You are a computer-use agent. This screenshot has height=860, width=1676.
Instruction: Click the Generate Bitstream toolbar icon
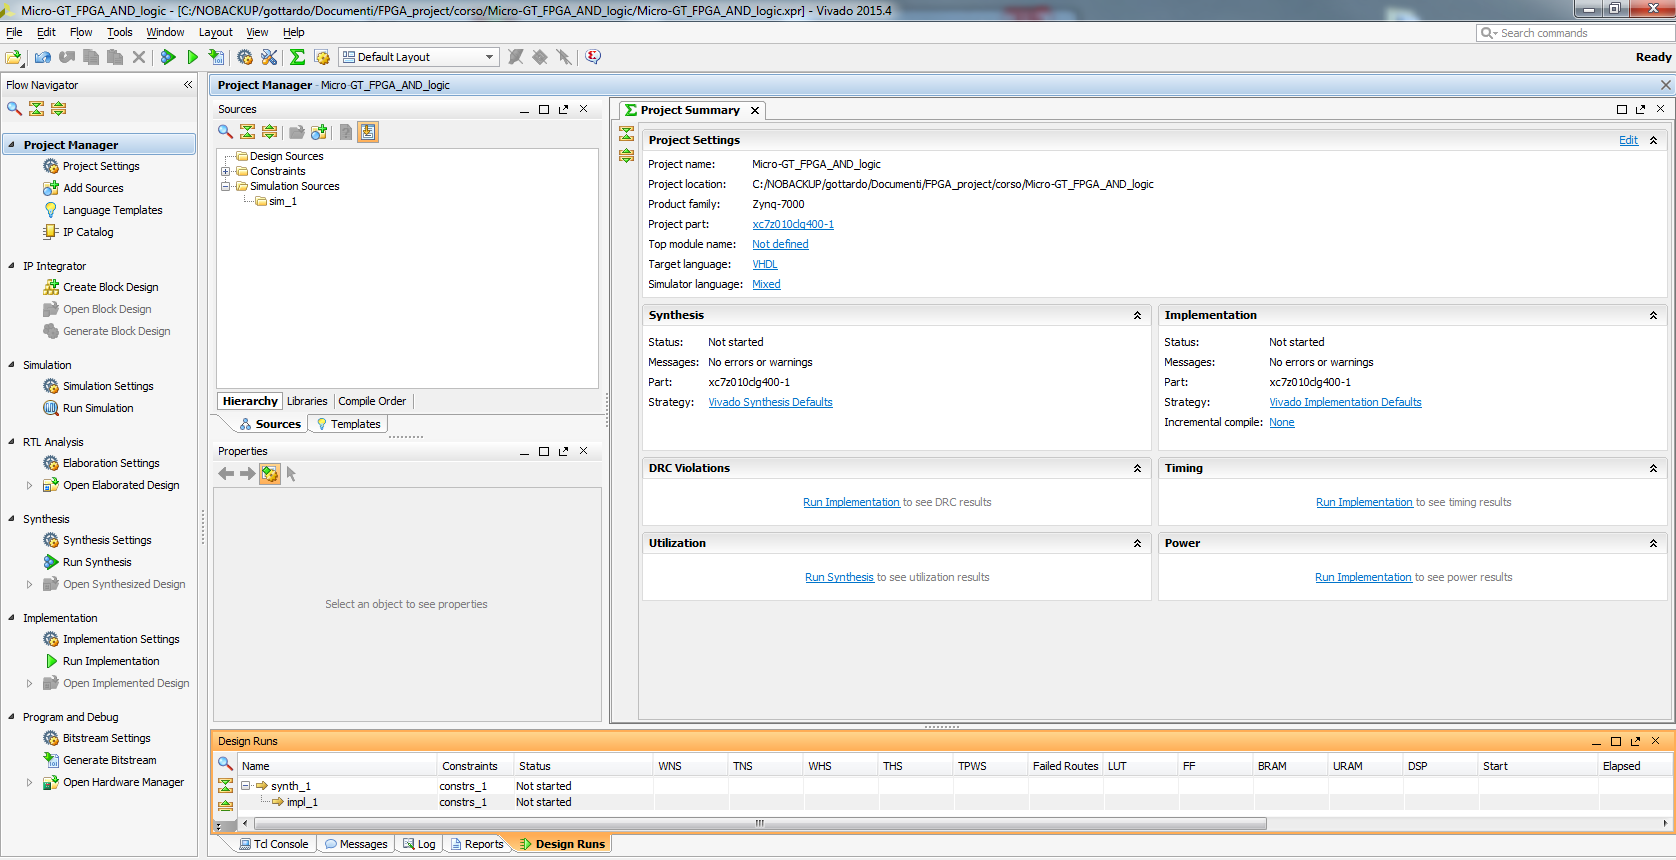click(x=216, y=57)
